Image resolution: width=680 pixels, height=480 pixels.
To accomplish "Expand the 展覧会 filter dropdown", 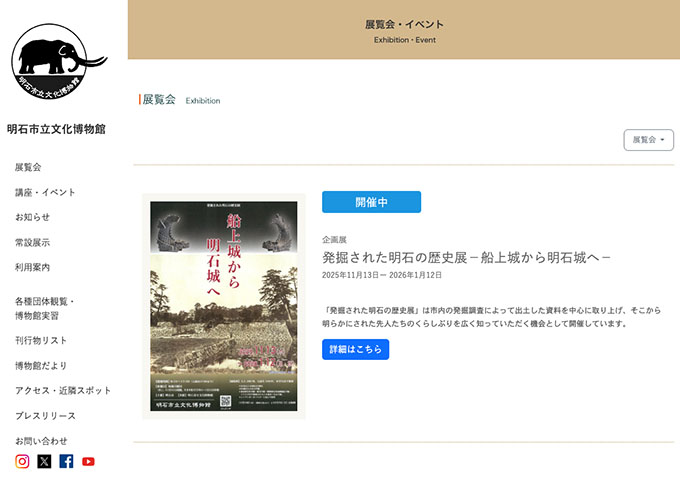I will 648,140.
